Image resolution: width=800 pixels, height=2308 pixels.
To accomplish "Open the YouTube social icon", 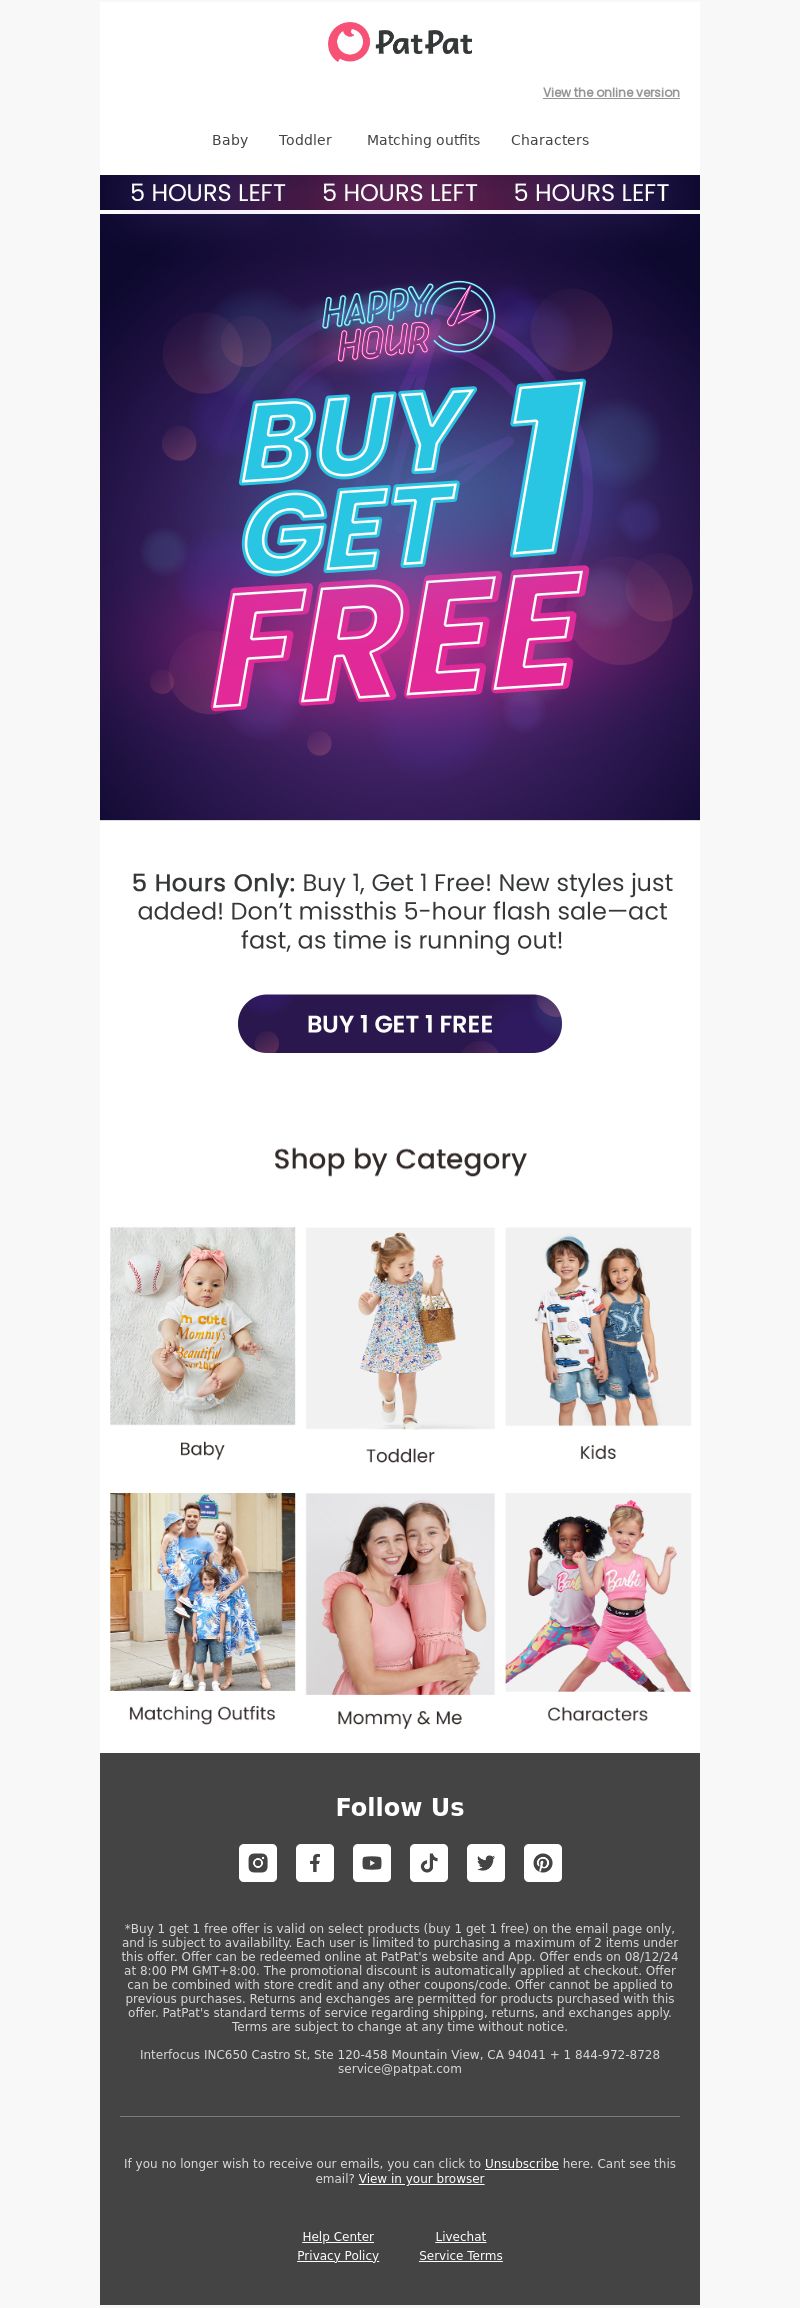I will 372,1863.
